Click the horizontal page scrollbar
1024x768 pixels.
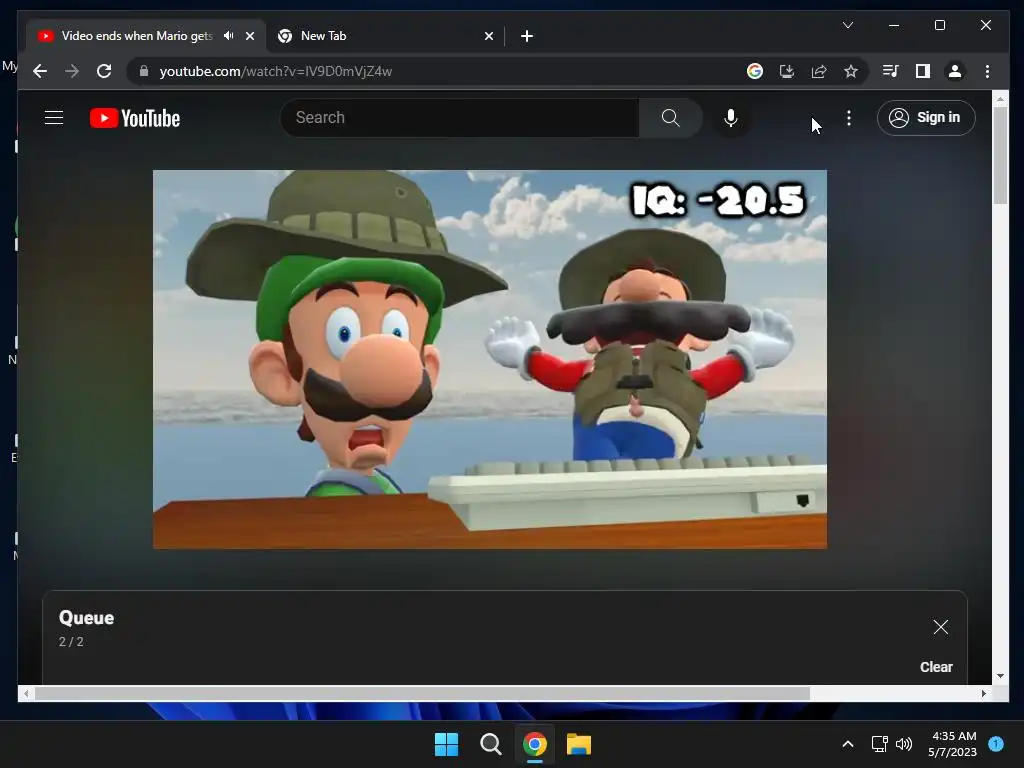tap(422, 694)
